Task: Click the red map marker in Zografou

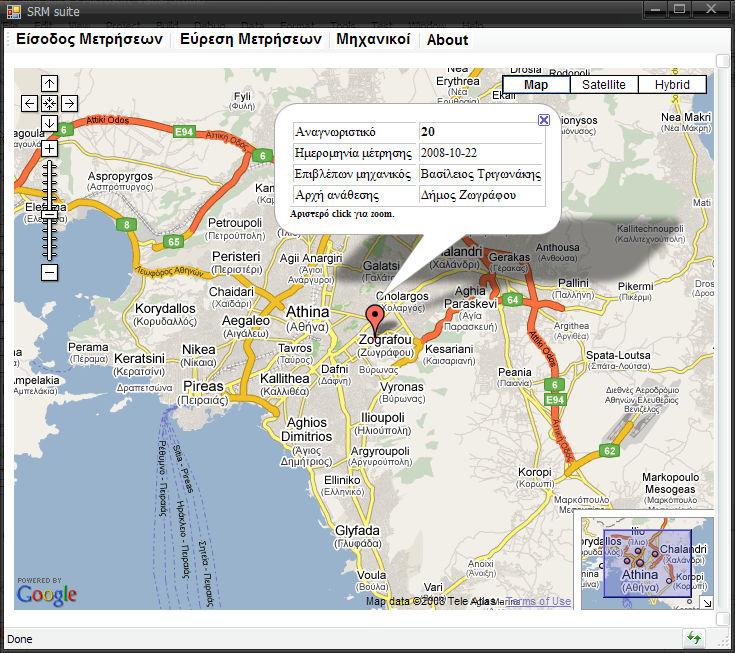Action: pyautogui.click(x=375, y=318)
